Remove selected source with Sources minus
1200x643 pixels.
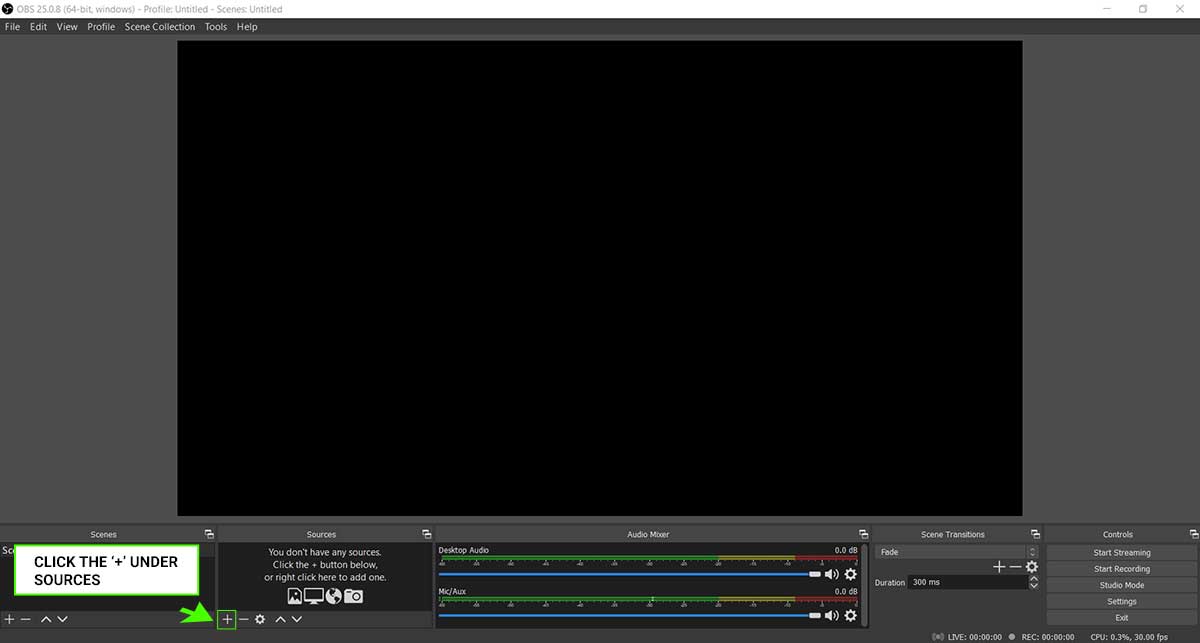243,620
